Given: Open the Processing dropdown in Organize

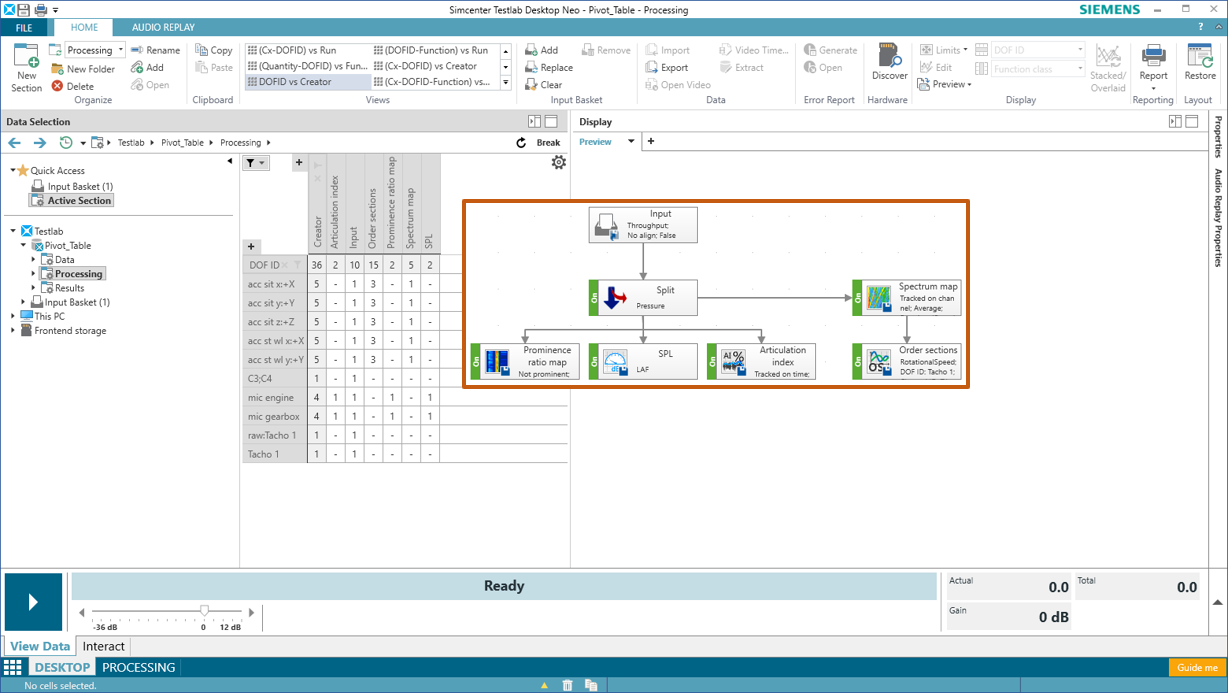Looking at the screenshot, I should pyautogui.click(x=121, y=50).
